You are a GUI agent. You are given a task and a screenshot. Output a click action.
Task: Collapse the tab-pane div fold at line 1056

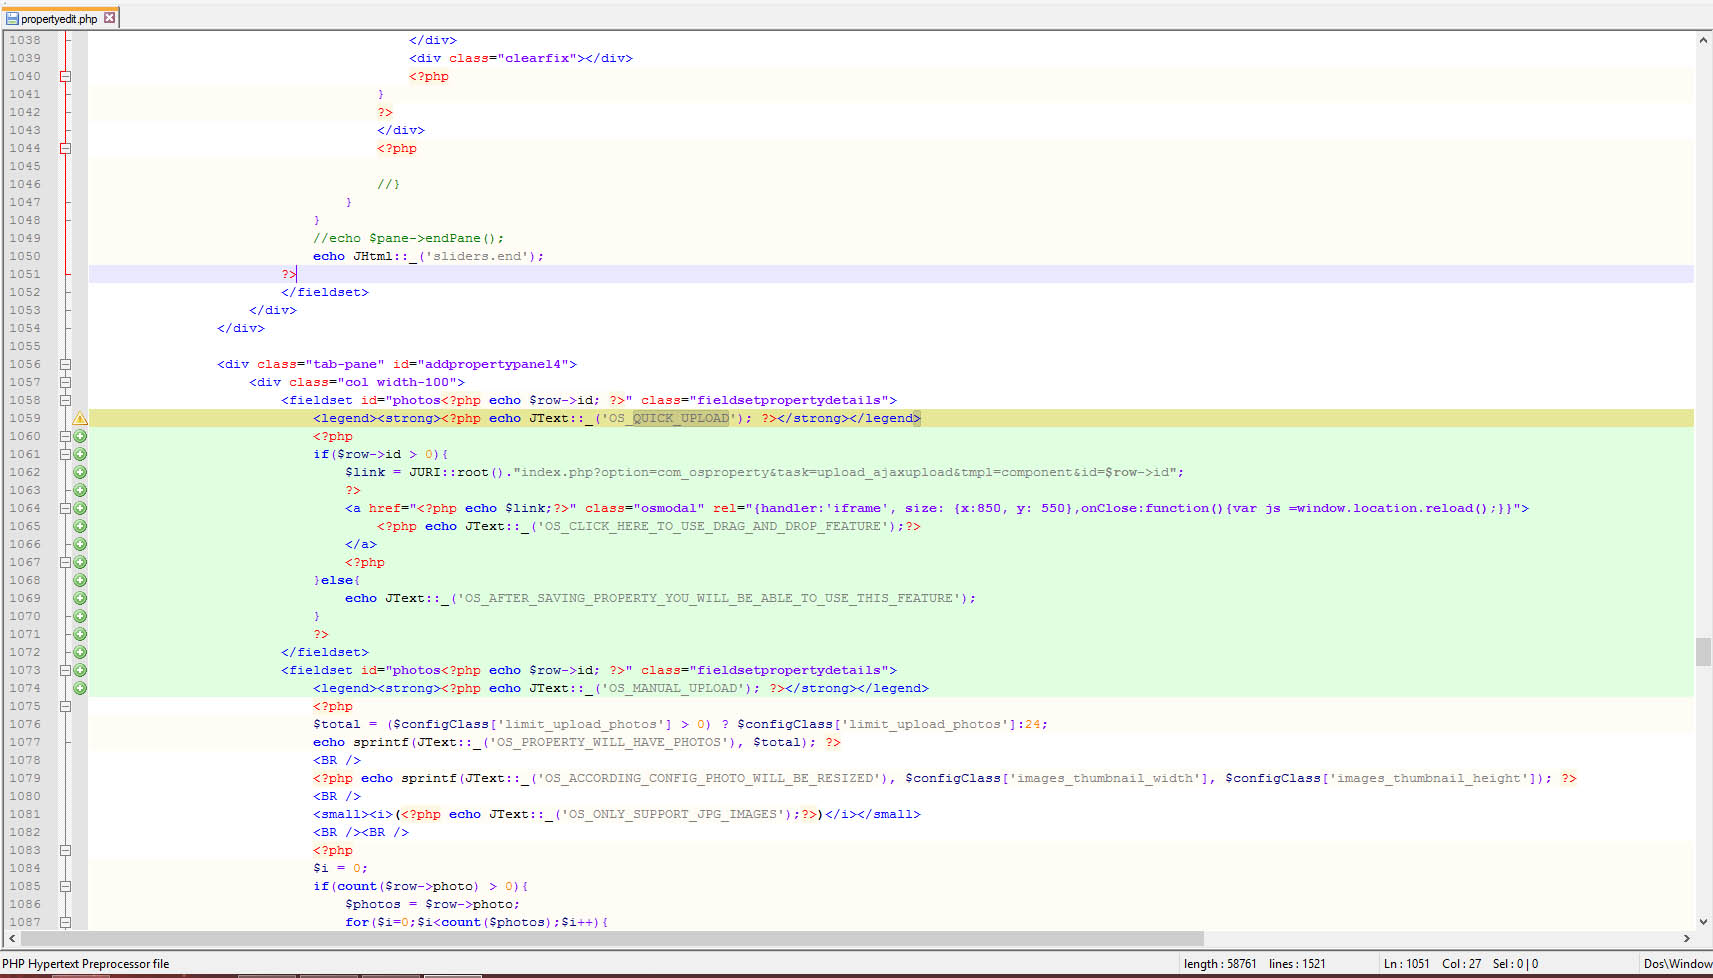tap(65, 364)
